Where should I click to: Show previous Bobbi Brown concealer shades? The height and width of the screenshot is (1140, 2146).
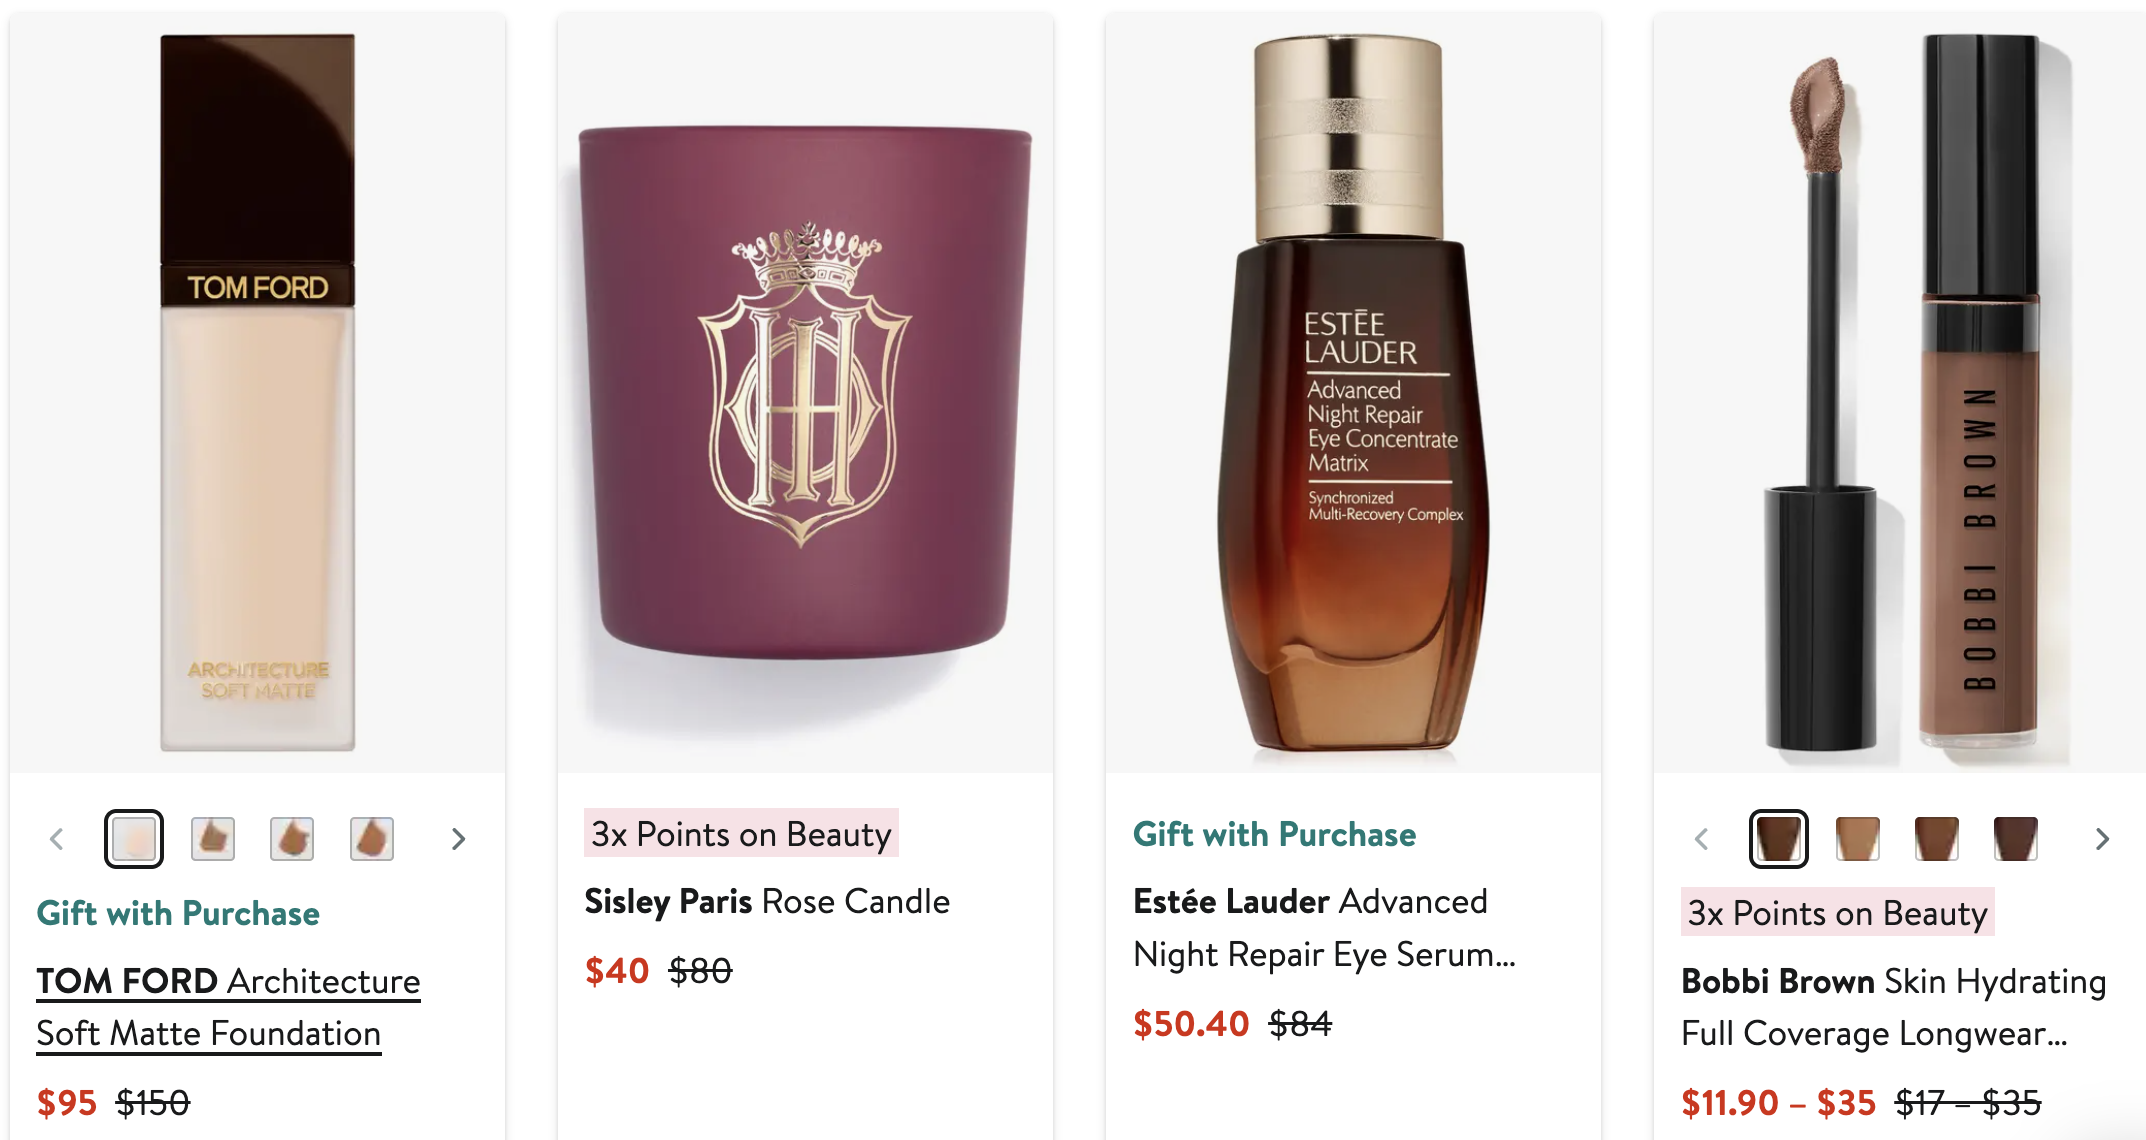pyautogui.click(x=1701, y=839)
